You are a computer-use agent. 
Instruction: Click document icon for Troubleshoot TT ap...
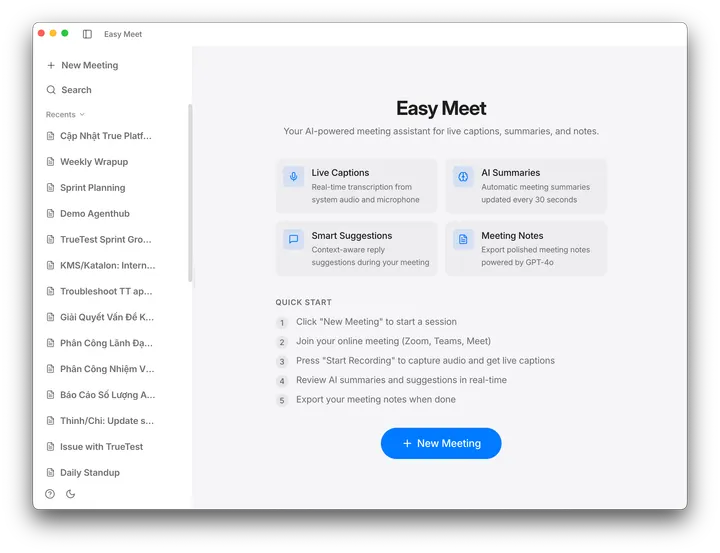[51, 291]
